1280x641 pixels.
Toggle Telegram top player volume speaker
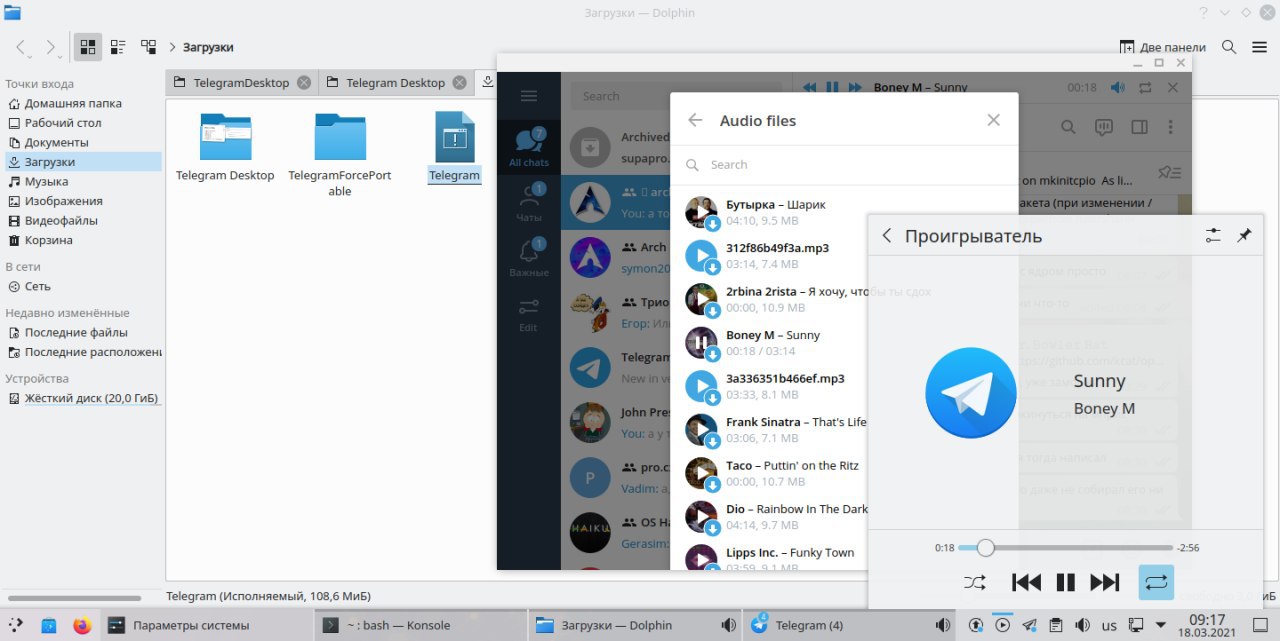[1117, 88]
